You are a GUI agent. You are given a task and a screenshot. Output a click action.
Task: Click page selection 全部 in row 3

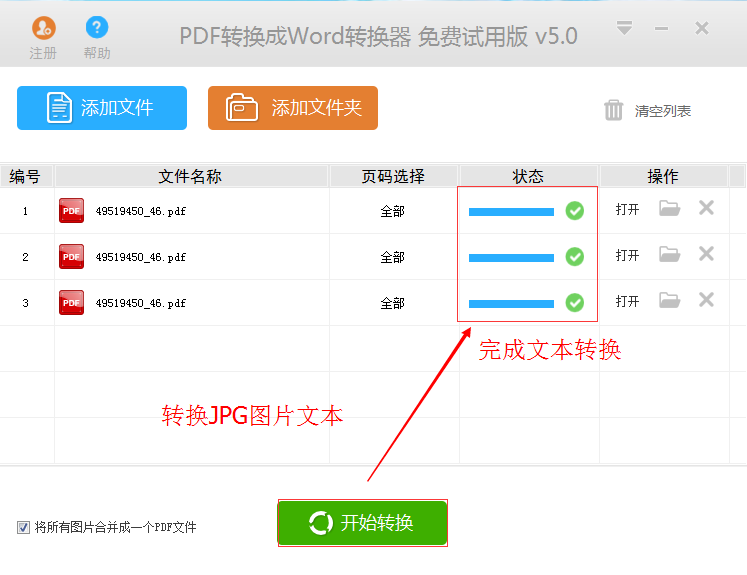coord(393,303)
